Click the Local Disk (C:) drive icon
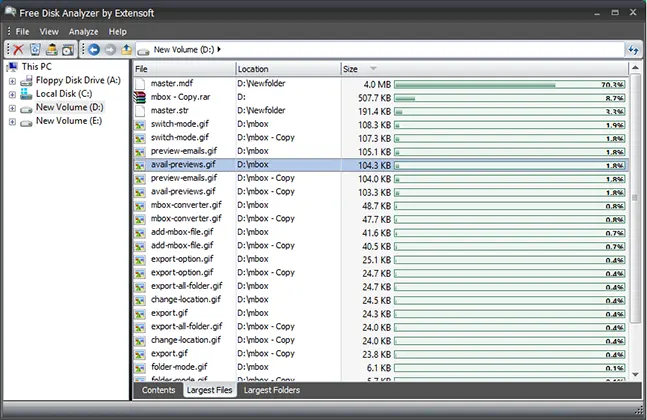 pyautogui.click(x=26, y=94)
